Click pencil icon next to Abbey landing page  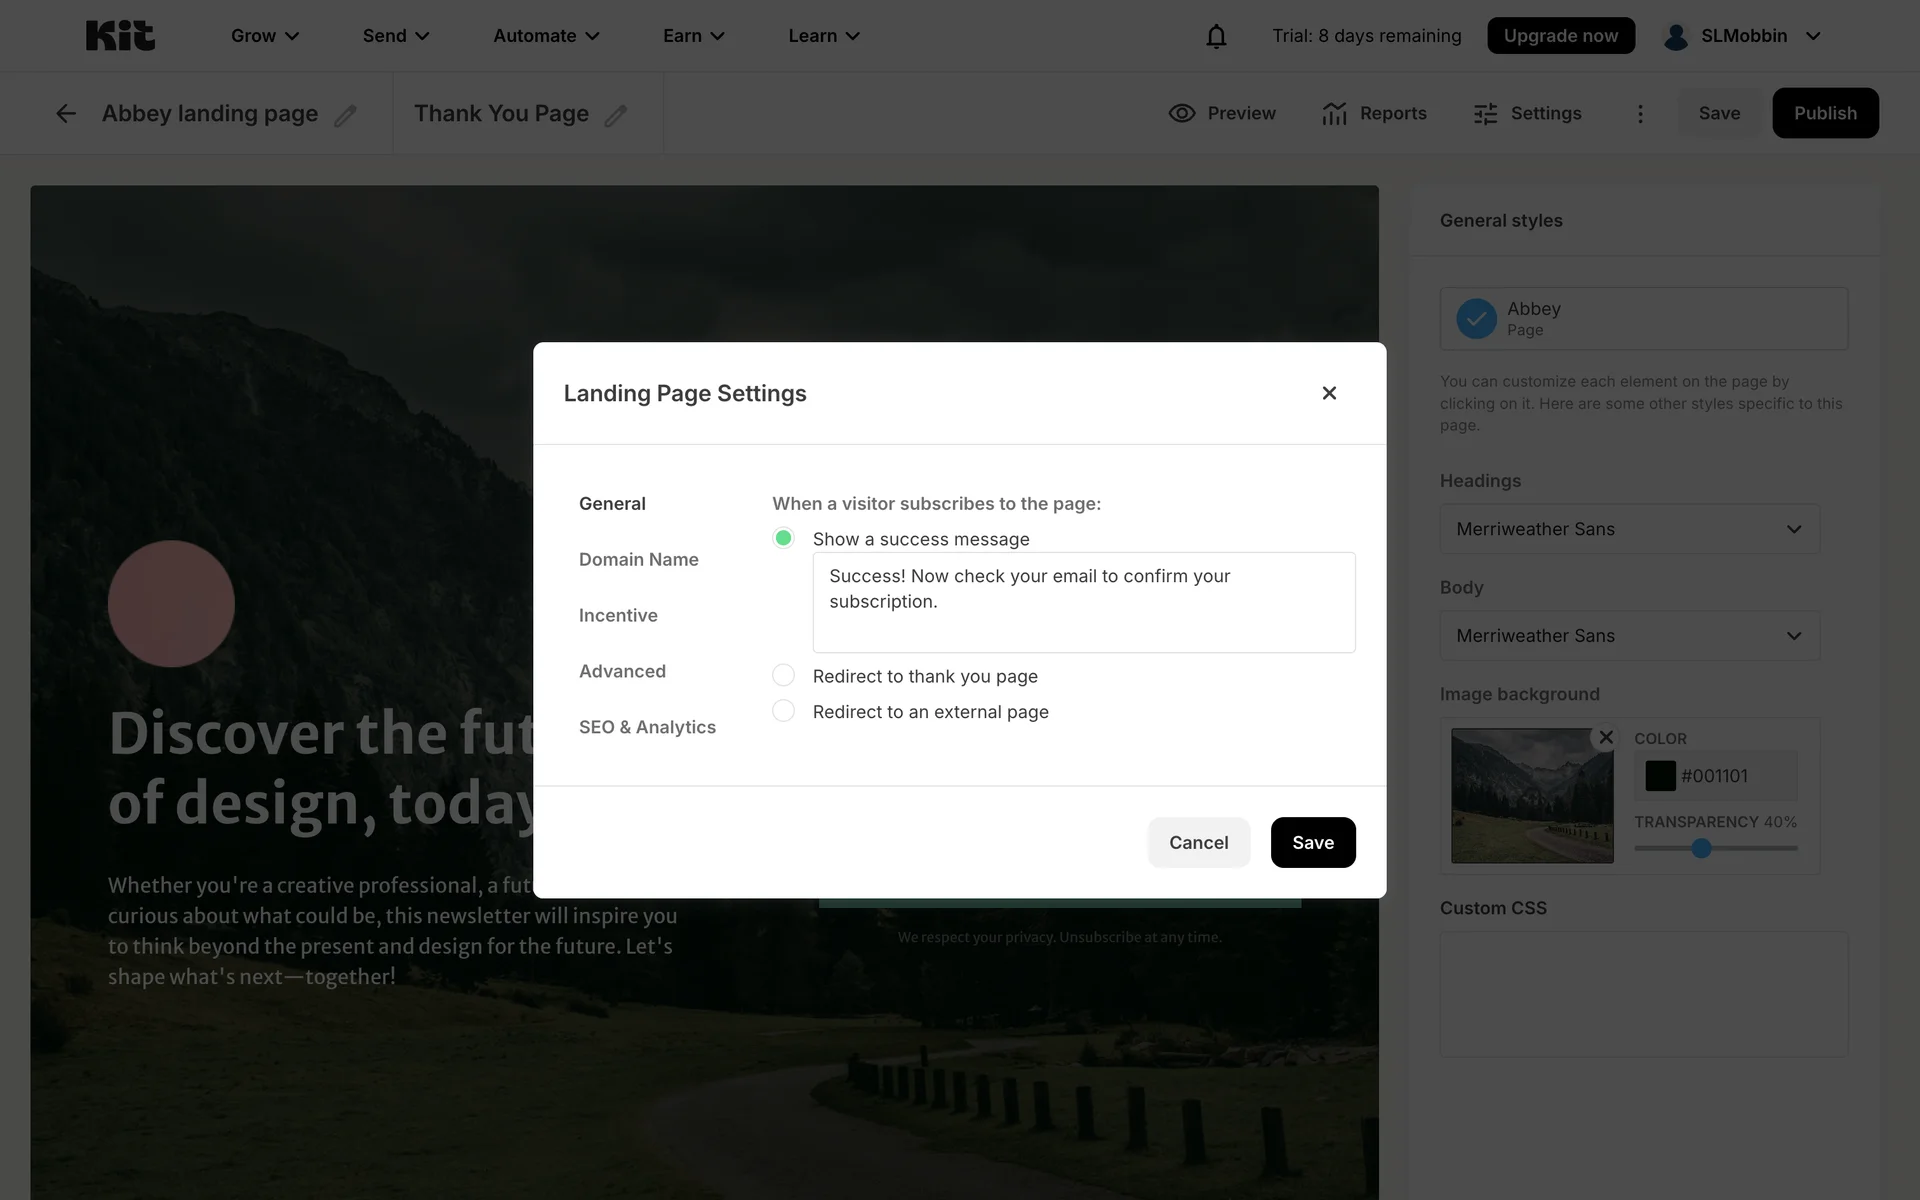[x=345, y=116]
